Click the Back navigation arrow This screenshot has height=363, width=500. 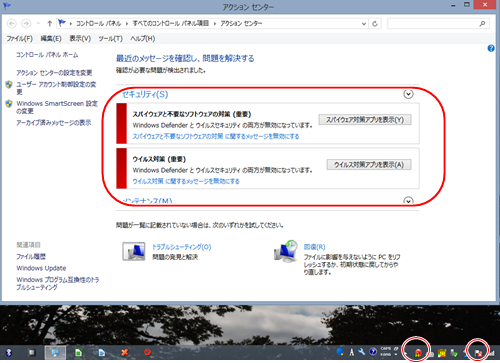coord(12,24)
